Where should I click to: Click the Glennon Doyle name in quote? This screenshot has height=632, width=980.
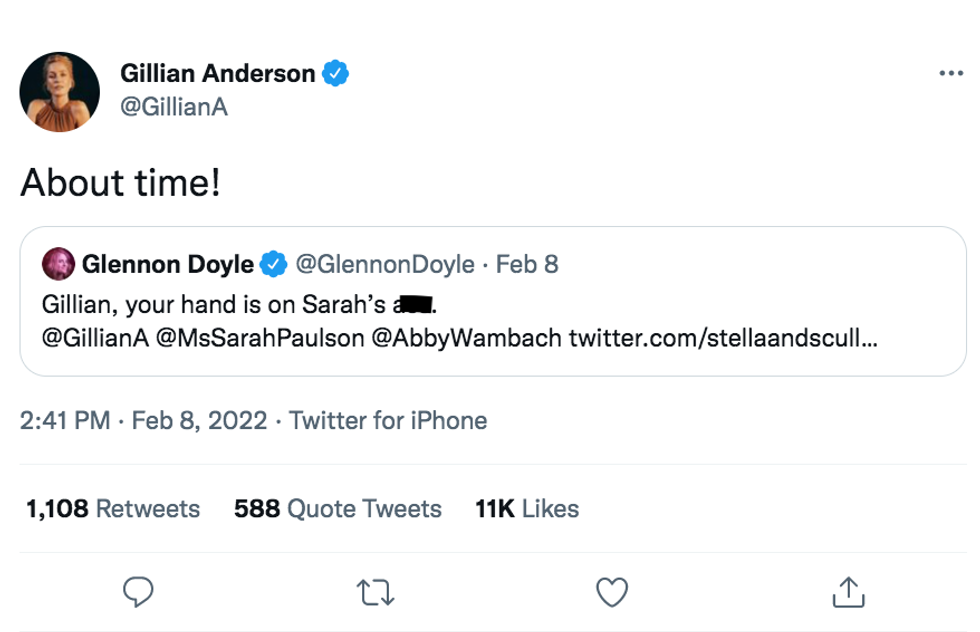[169, 264]
